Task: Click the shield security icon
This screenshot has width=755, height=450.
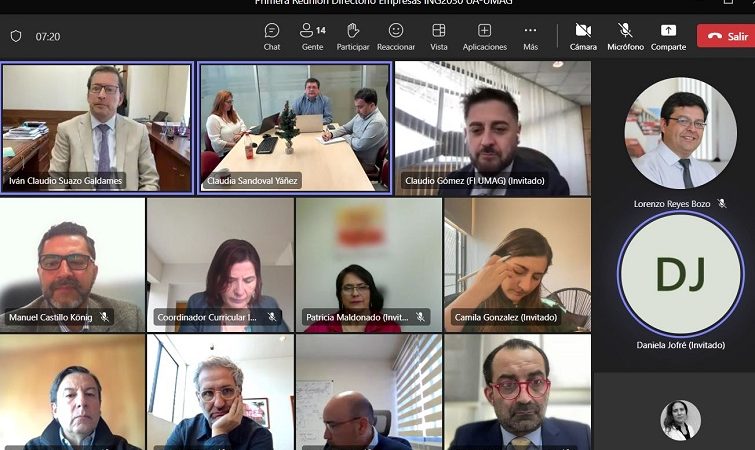Action: pyautogui.click(x=16, y=36)
